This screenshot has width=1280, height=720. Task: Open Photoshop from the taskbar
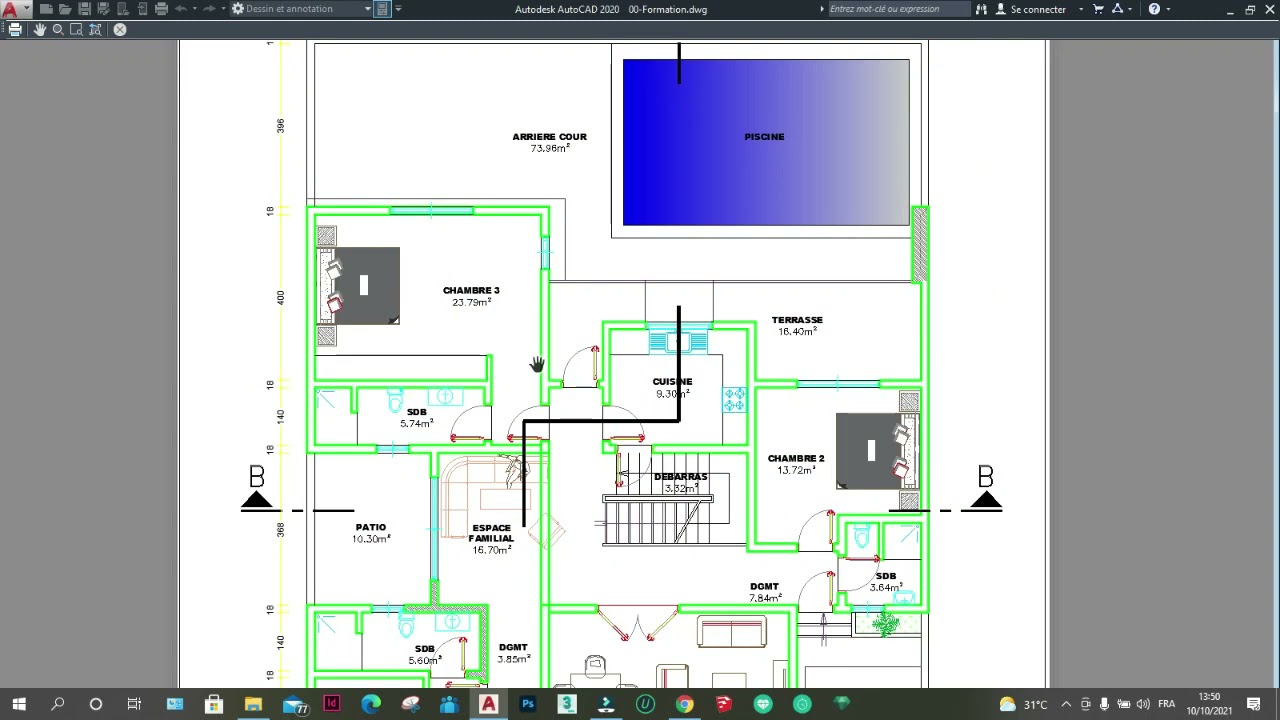[x=527, y=704]
